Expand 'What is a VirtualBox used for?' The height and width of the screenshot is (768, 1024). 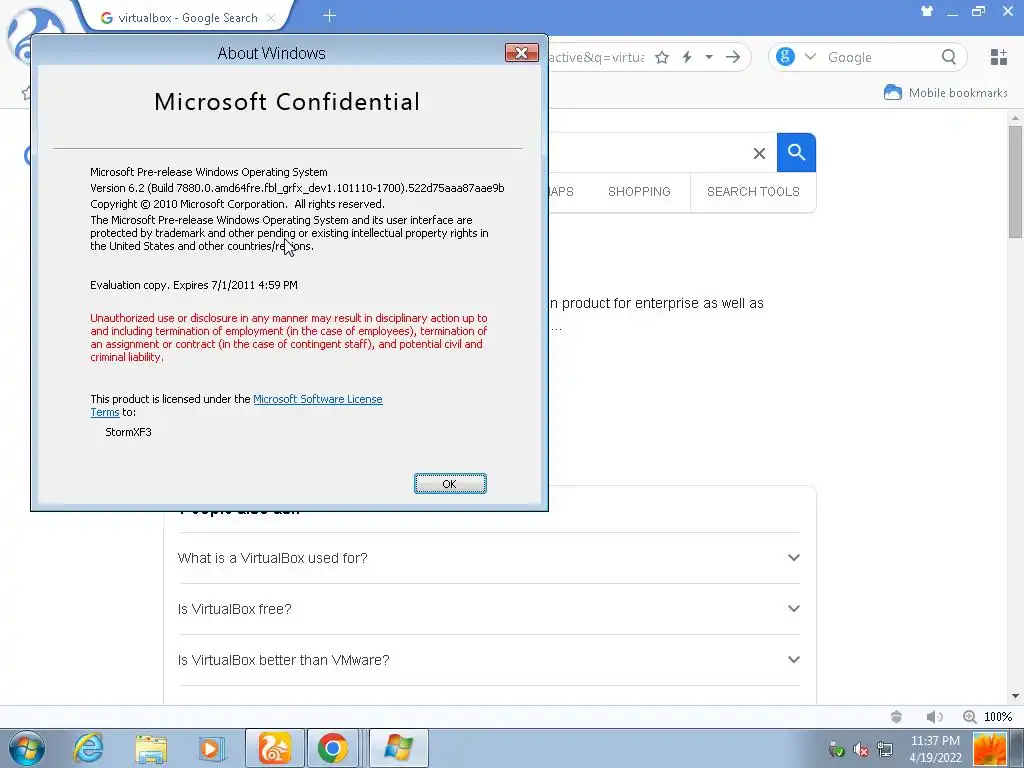(489, 558)
